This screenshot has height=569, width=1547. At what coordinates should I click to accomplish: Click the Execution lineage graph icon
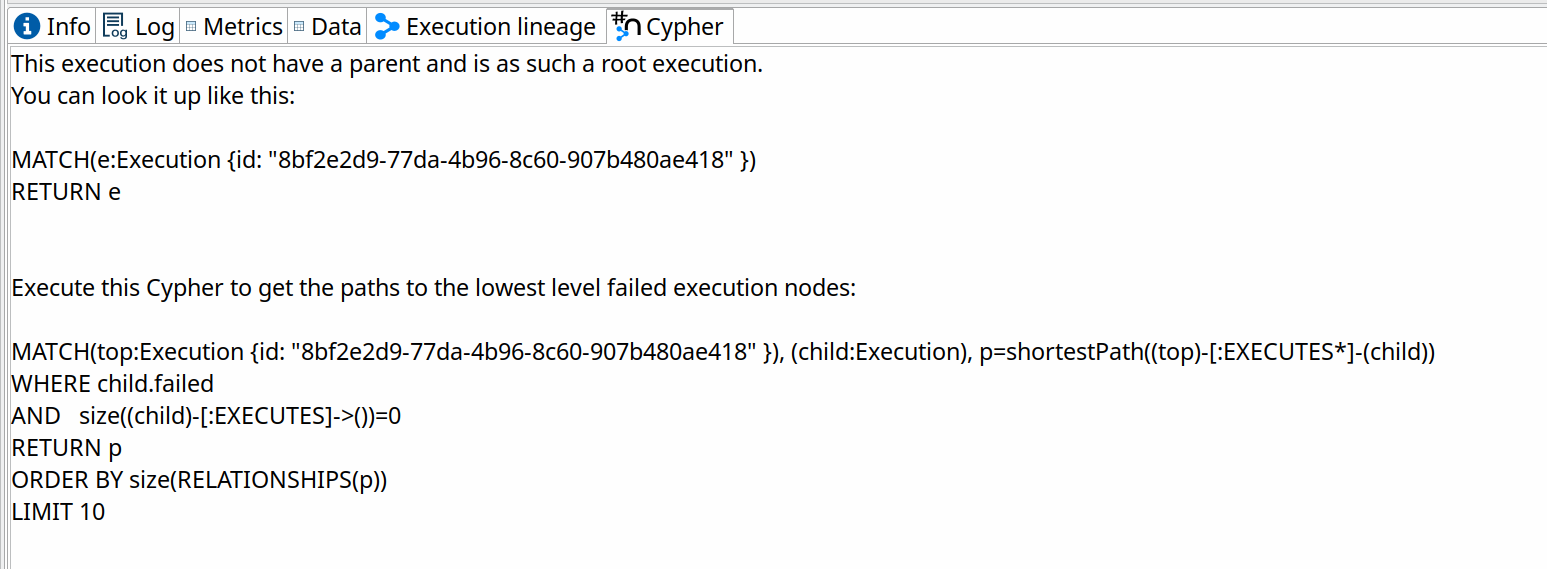387,27
